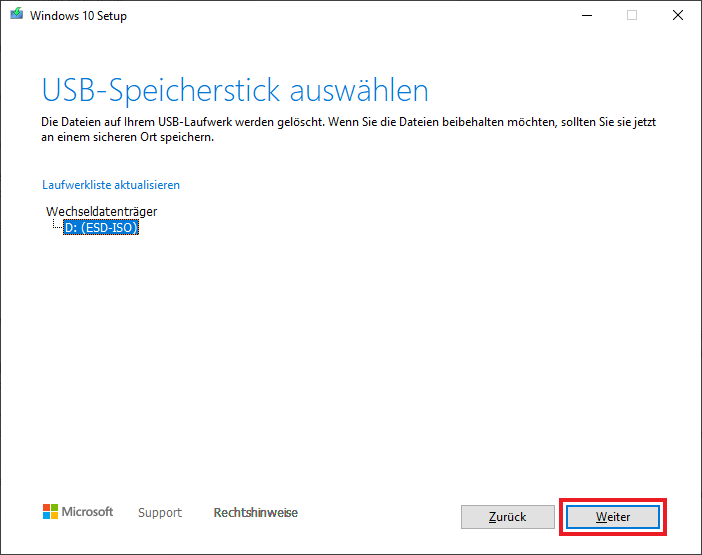Select the Wechseldatenträger root node
Viewport: 702px width, 555px height.
click(x=102, y=211)
